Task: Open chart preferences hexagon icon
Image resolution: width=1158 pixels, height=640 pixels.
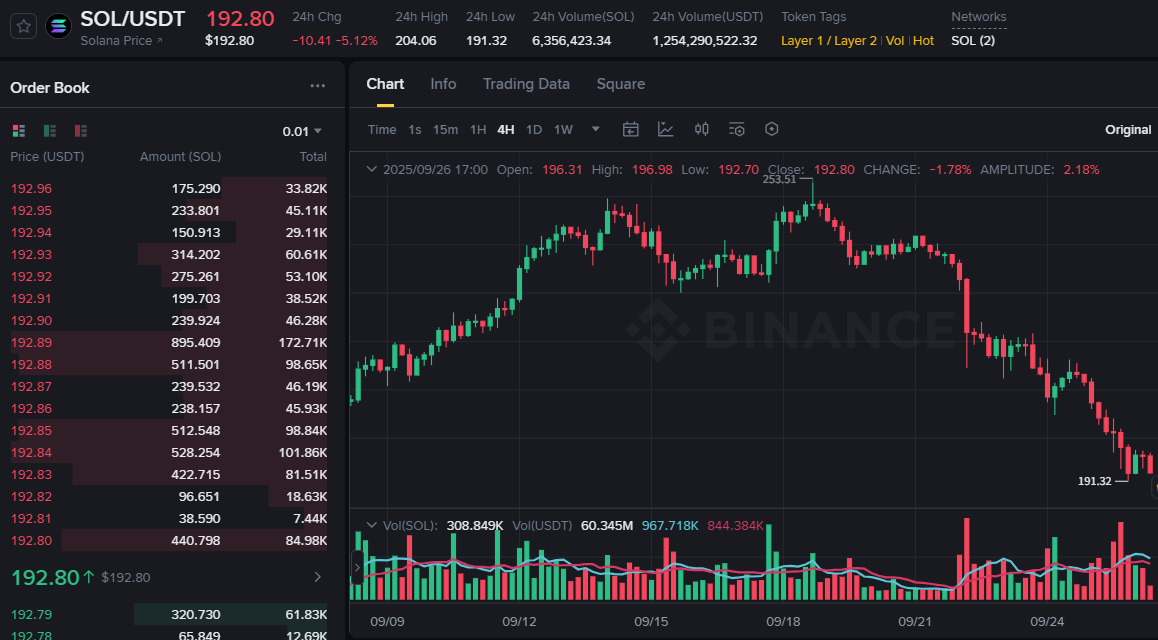Action: [x=772, y=129]
